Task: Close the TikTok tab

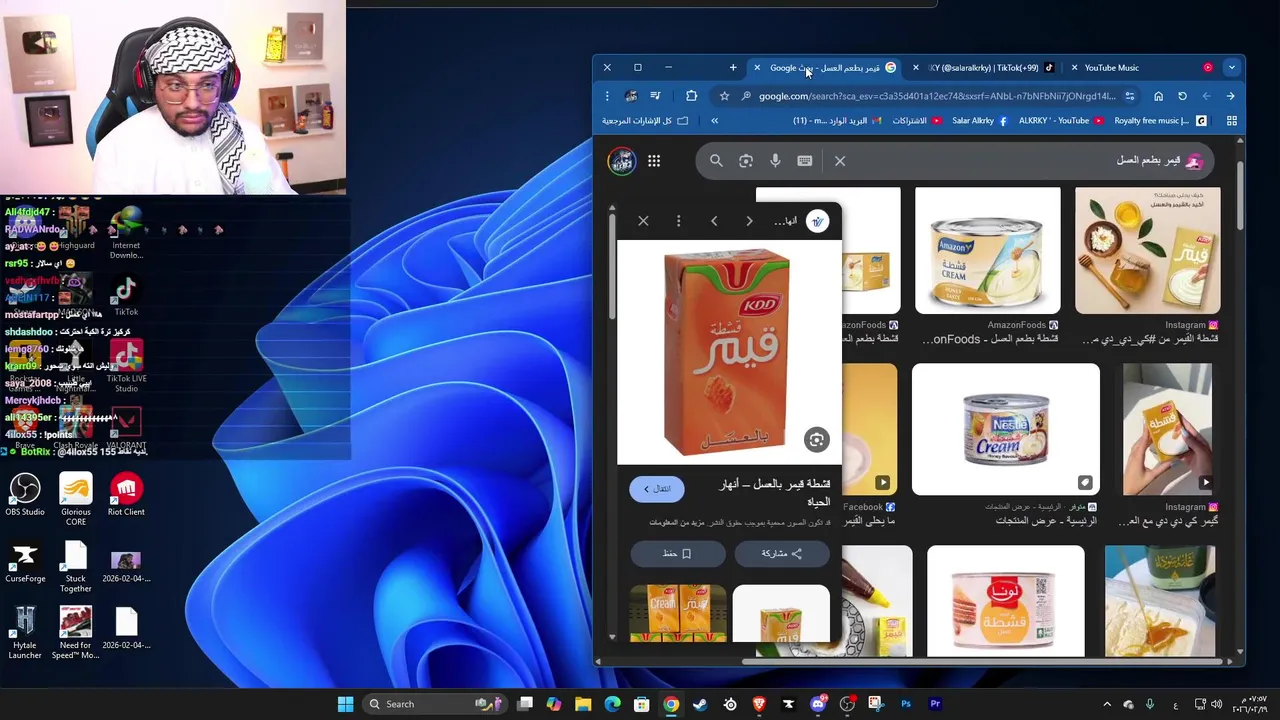Action: pos(916,68)
